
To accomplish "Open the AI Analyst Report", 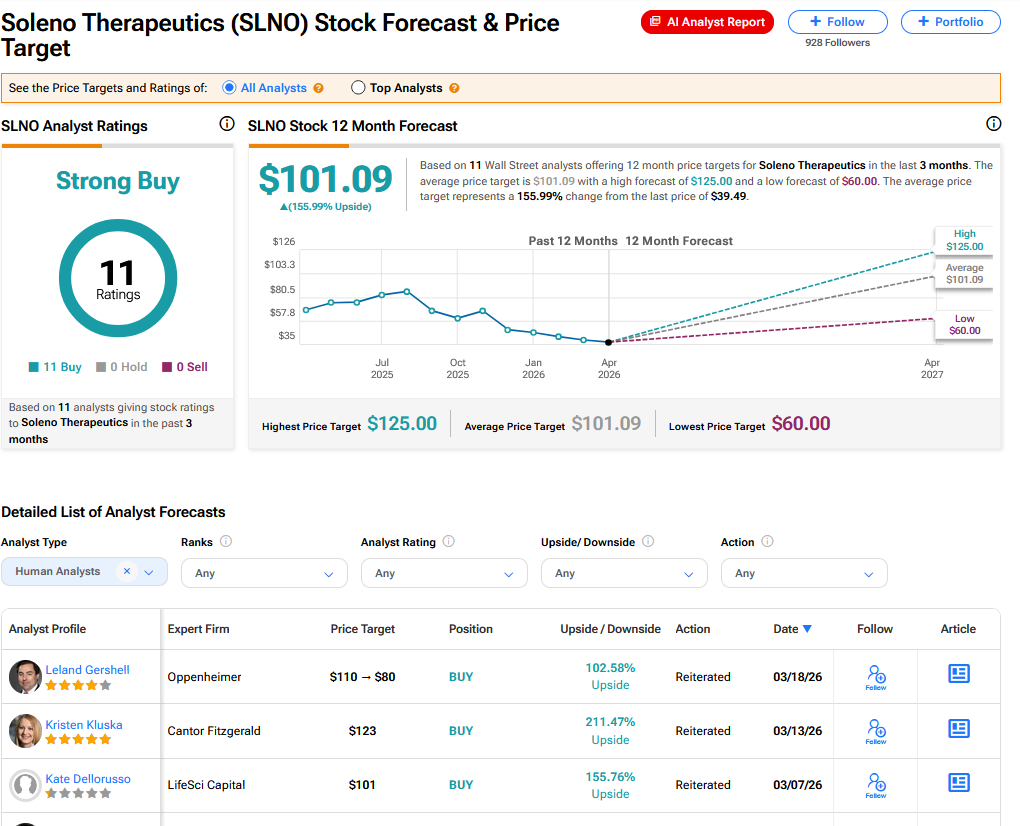I will click(707, 22).
